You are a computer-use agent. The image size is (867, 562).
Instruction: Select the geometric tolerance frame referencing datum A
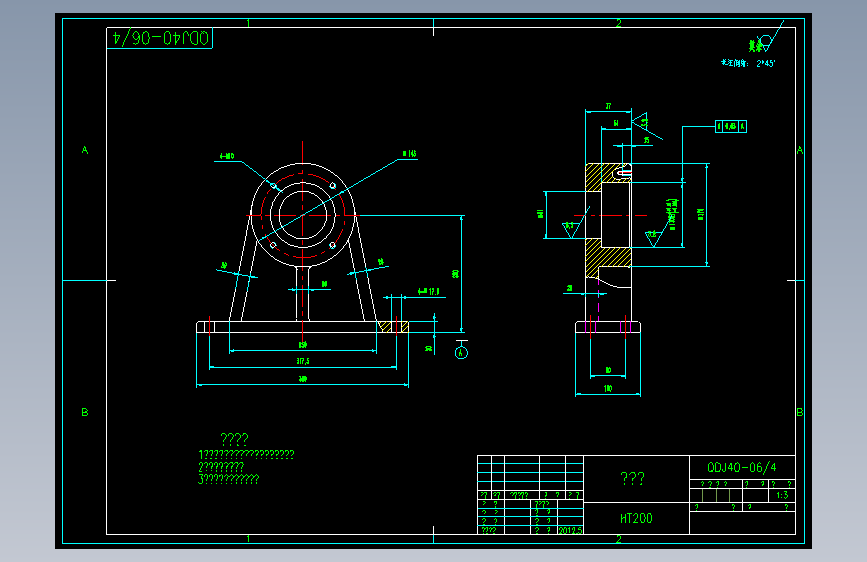[731, 126]
